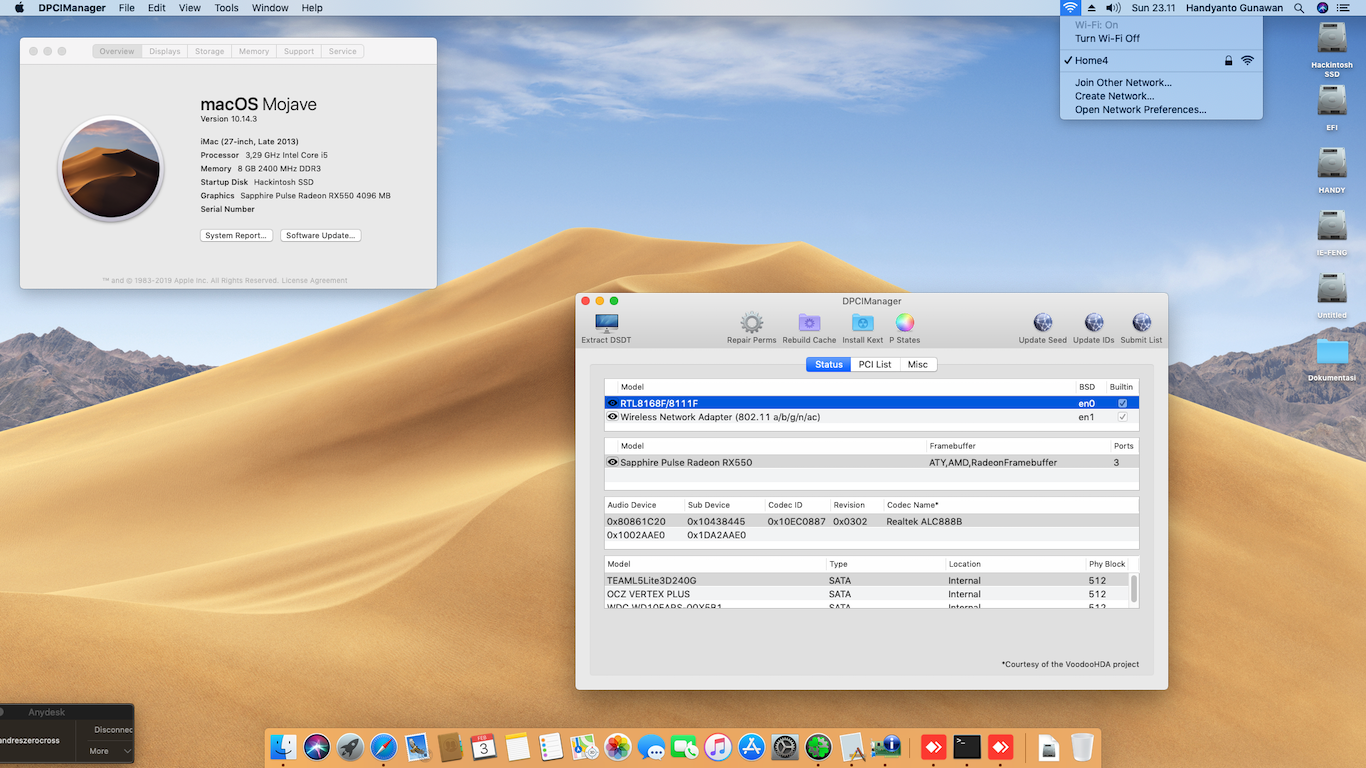Switch to the PCI List tab
This screenshot has width=1366, height=768.
pos(875,365)
